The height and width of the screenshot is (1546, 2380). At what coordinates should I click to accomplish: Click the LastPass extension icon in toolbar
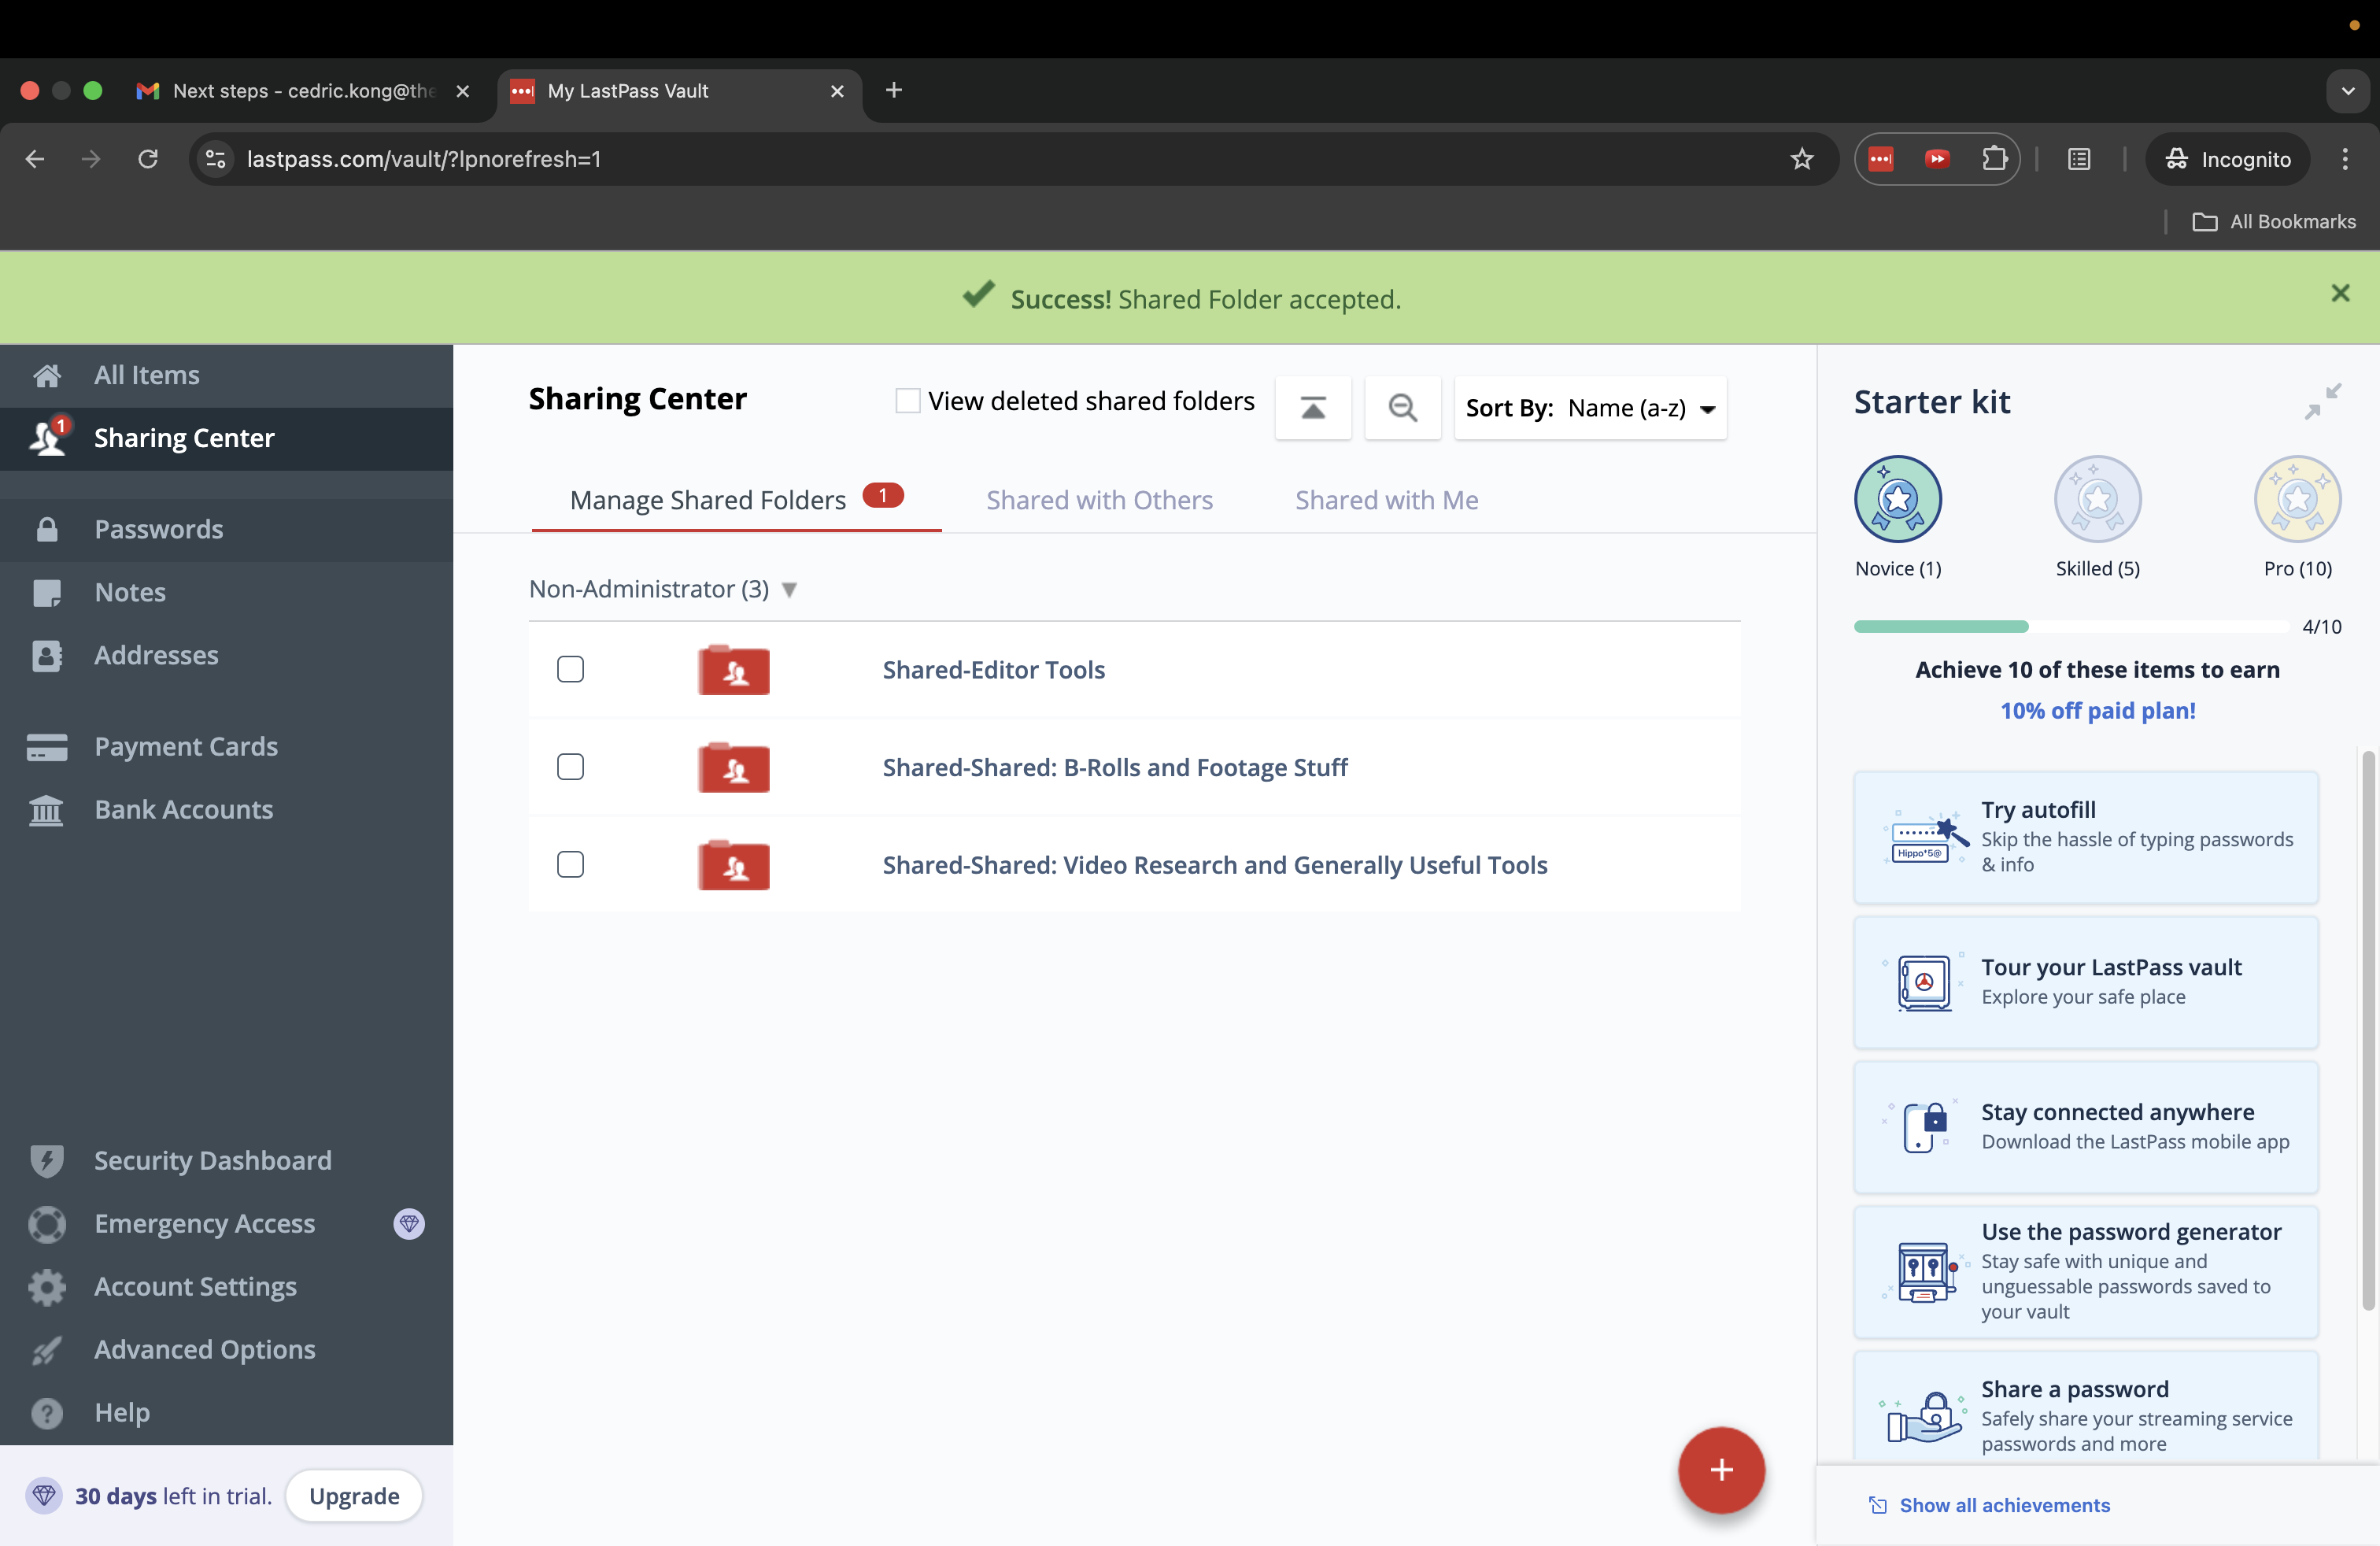pyautogui.click(x=1880, y=159)
